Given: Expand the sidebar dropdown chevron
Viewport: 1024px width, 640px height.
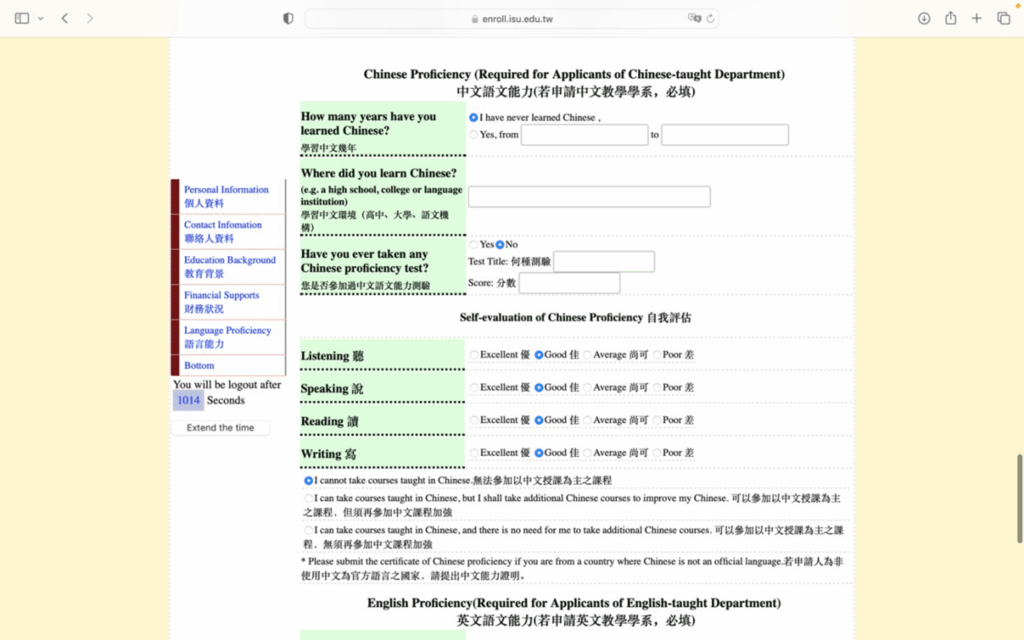Looking at the screenshot, I should (41, 18).
